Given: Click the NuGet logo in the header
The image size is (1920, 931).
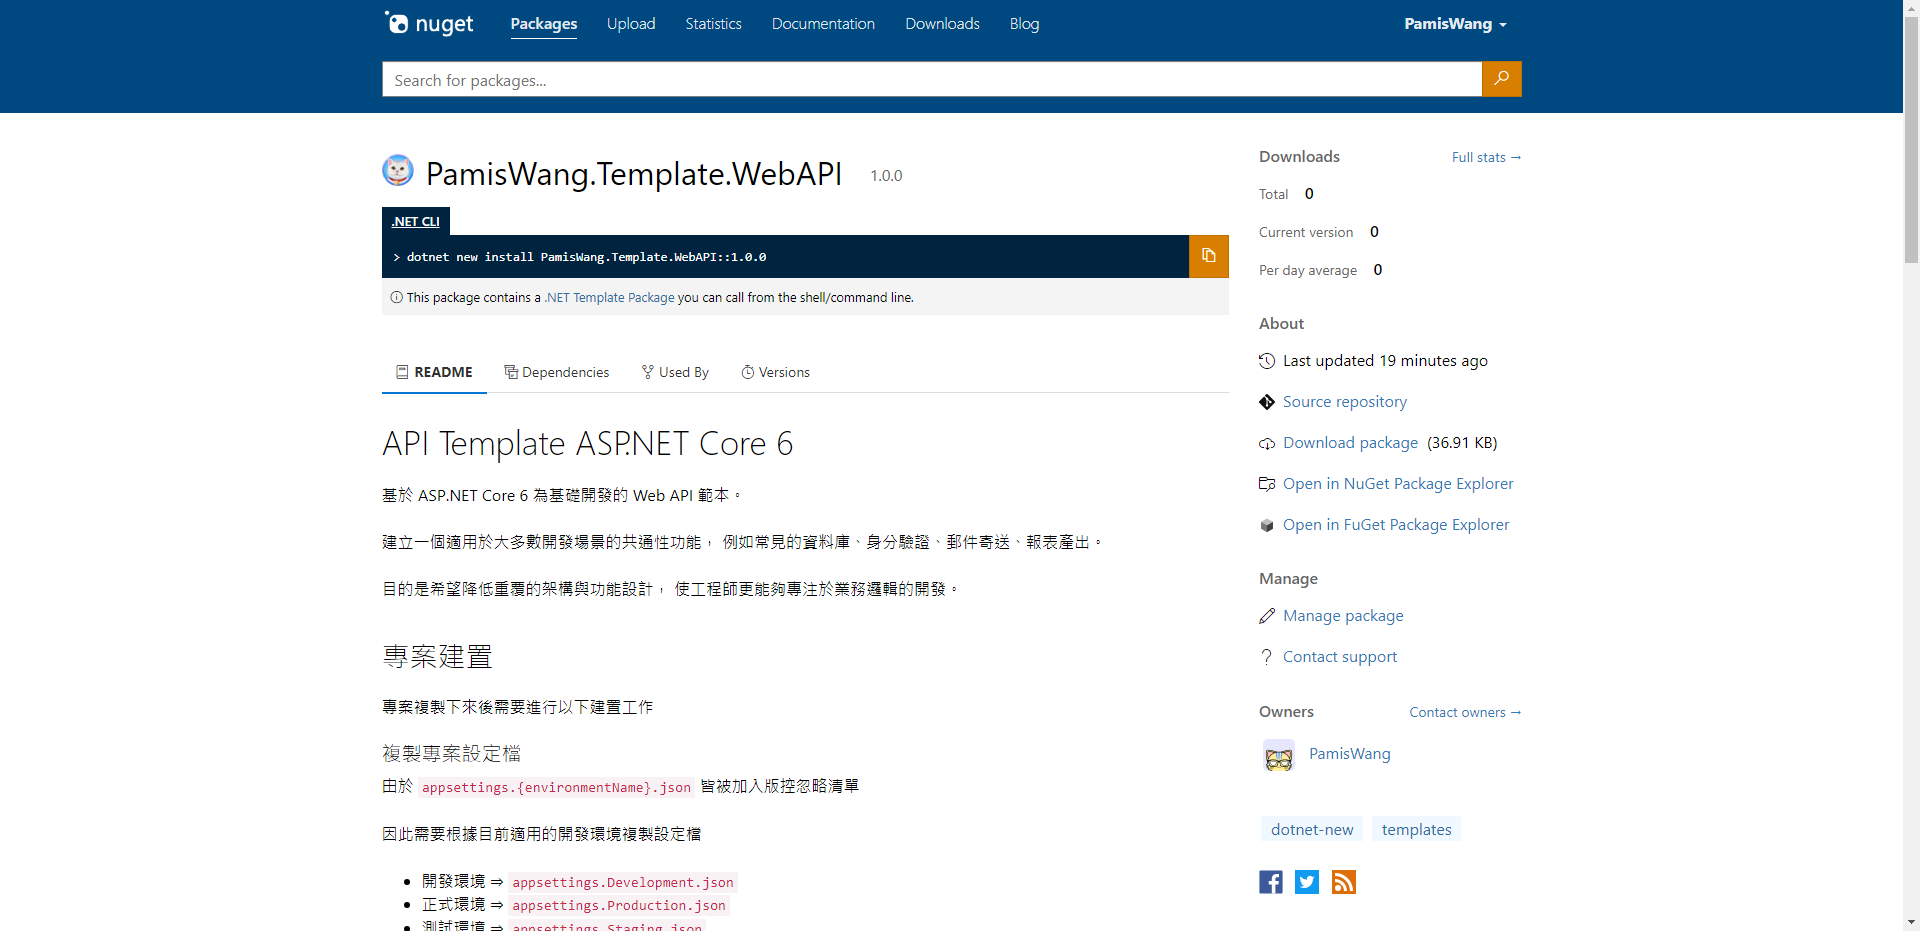Looking at the screenshot, I should click(429, 23).
